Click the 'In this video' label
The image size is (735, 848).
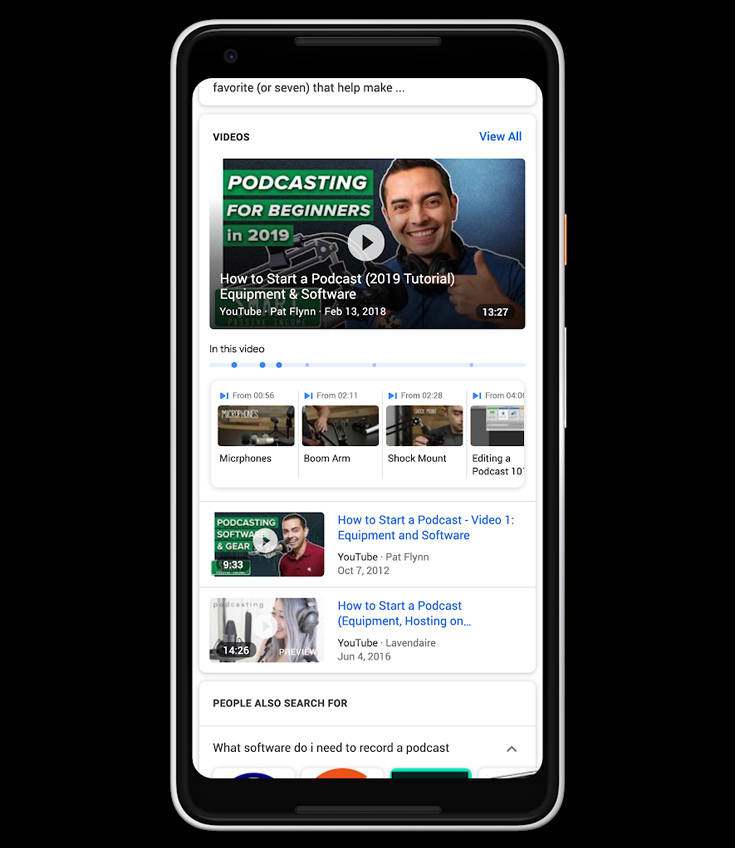pyautogui.click(x=237, y=349)
